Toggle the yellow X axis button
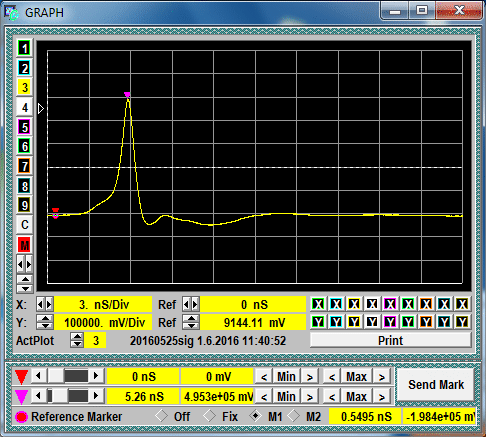This screenshot has height=437, width=486. (354, 304)
